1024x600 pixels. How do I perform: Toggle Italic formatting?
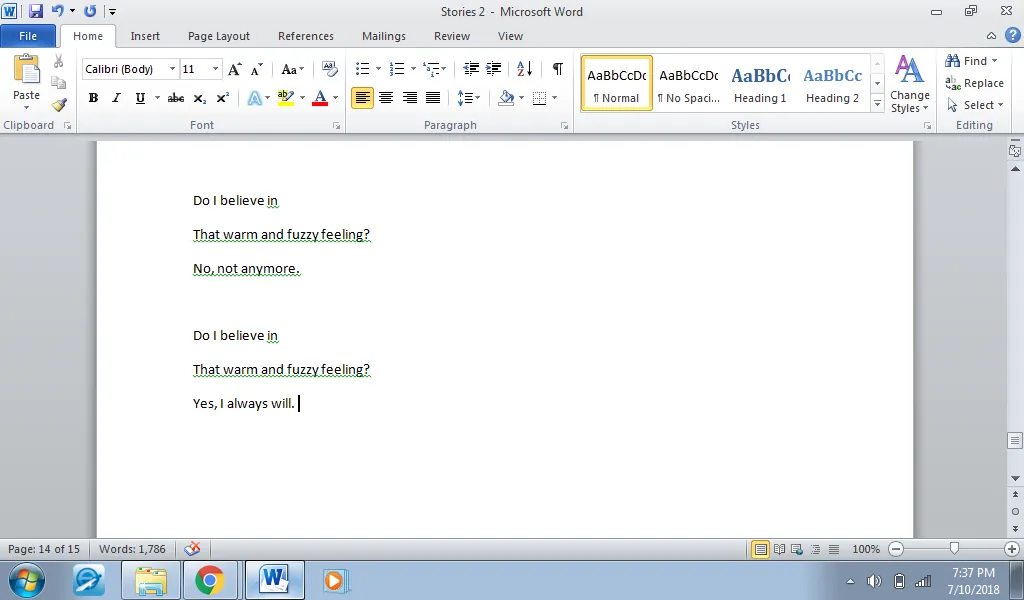click(x=116, y=98)
